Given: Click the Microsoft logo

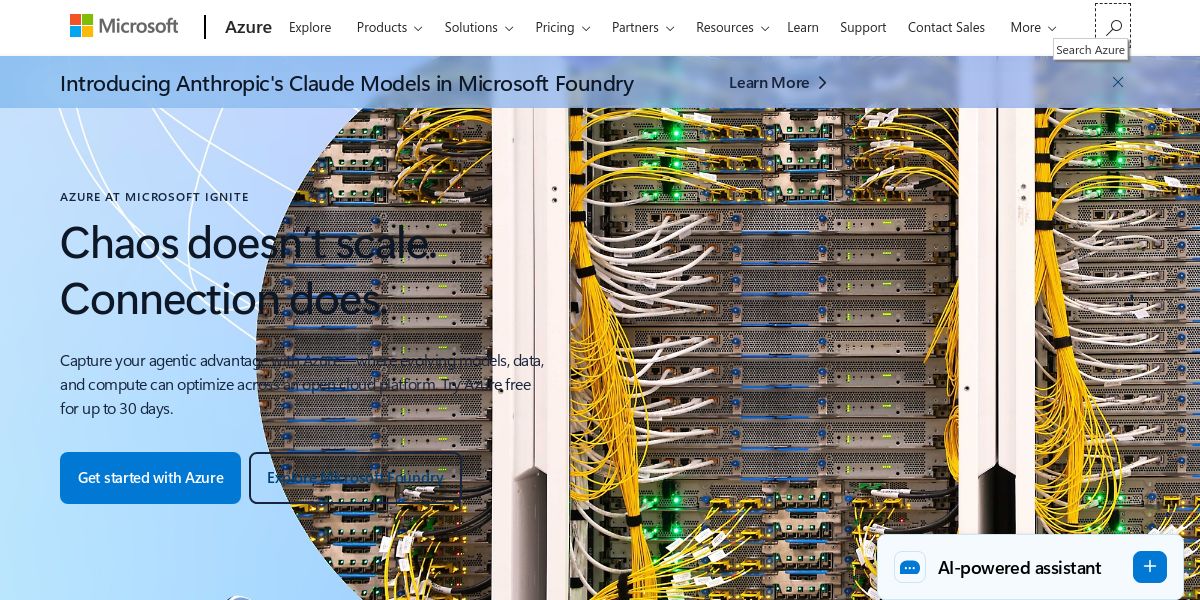Looking at the screenshot, I should [124, 26].
